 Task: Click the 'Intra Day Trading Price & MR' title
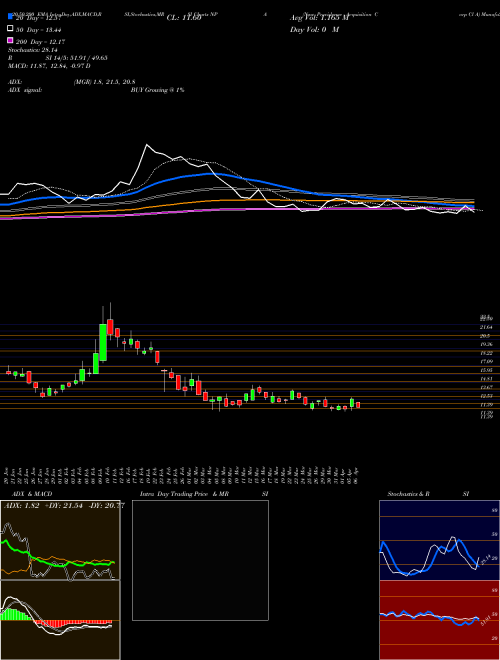click(184, 494)
